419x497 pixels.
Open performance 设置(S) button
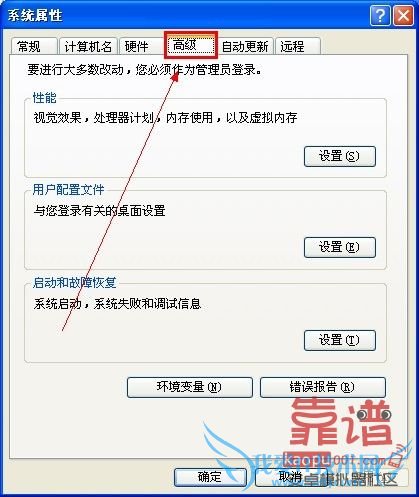340,156
